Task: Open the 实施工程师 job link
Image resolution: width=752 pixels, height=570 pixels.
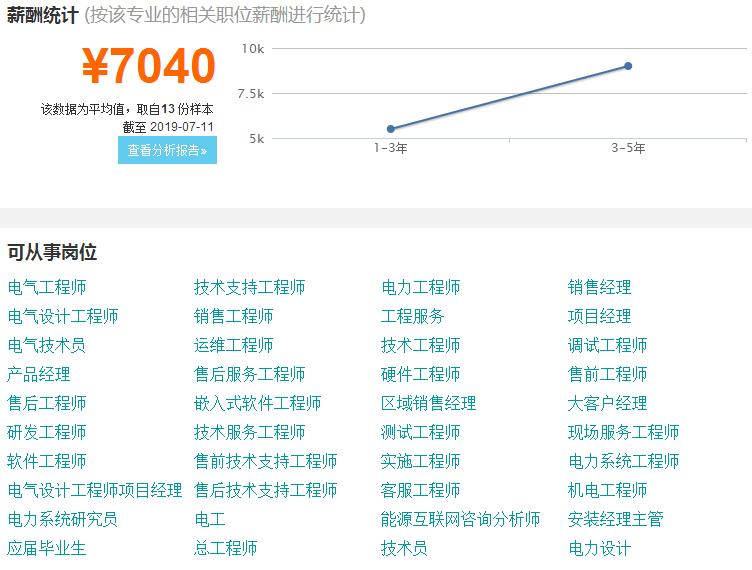Action: point(421,461)
